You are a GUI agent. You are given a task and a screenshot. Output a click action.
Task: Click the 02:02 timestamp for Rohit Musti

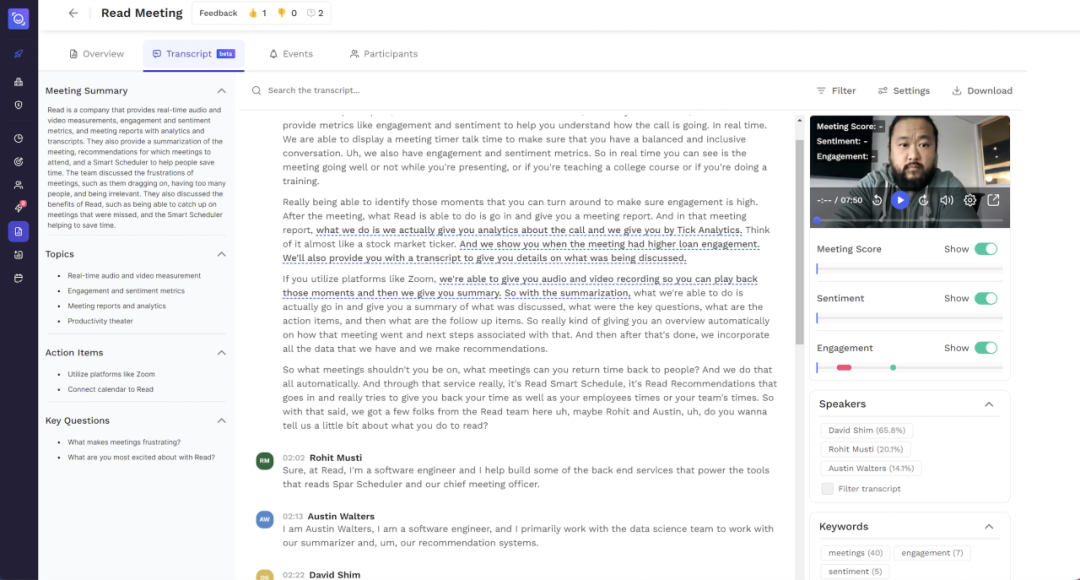pos(293,458)
